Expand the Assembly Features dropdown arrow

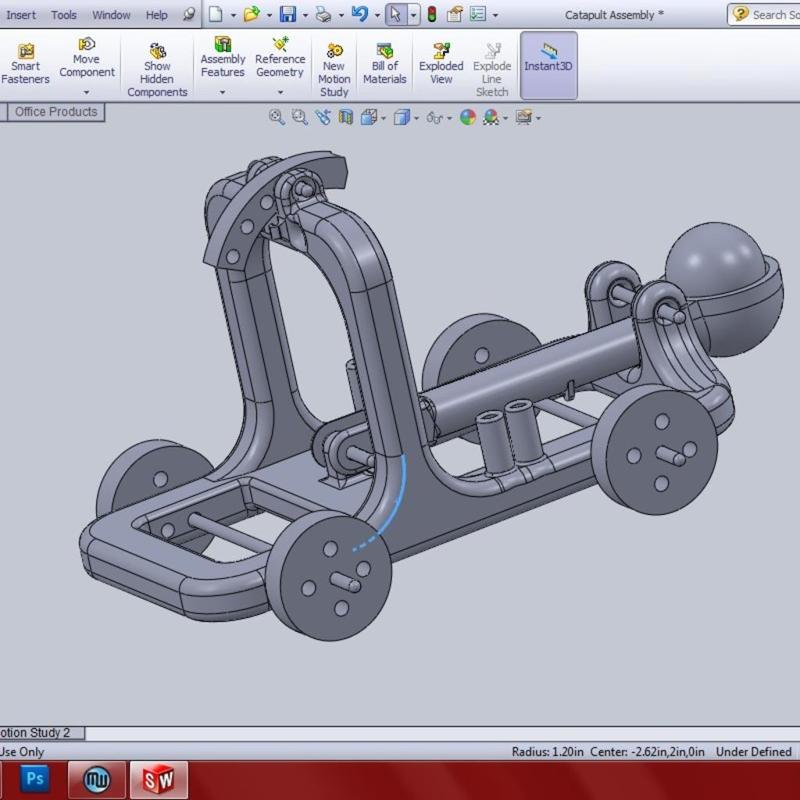pyautogui.click(x=222, y=92)
